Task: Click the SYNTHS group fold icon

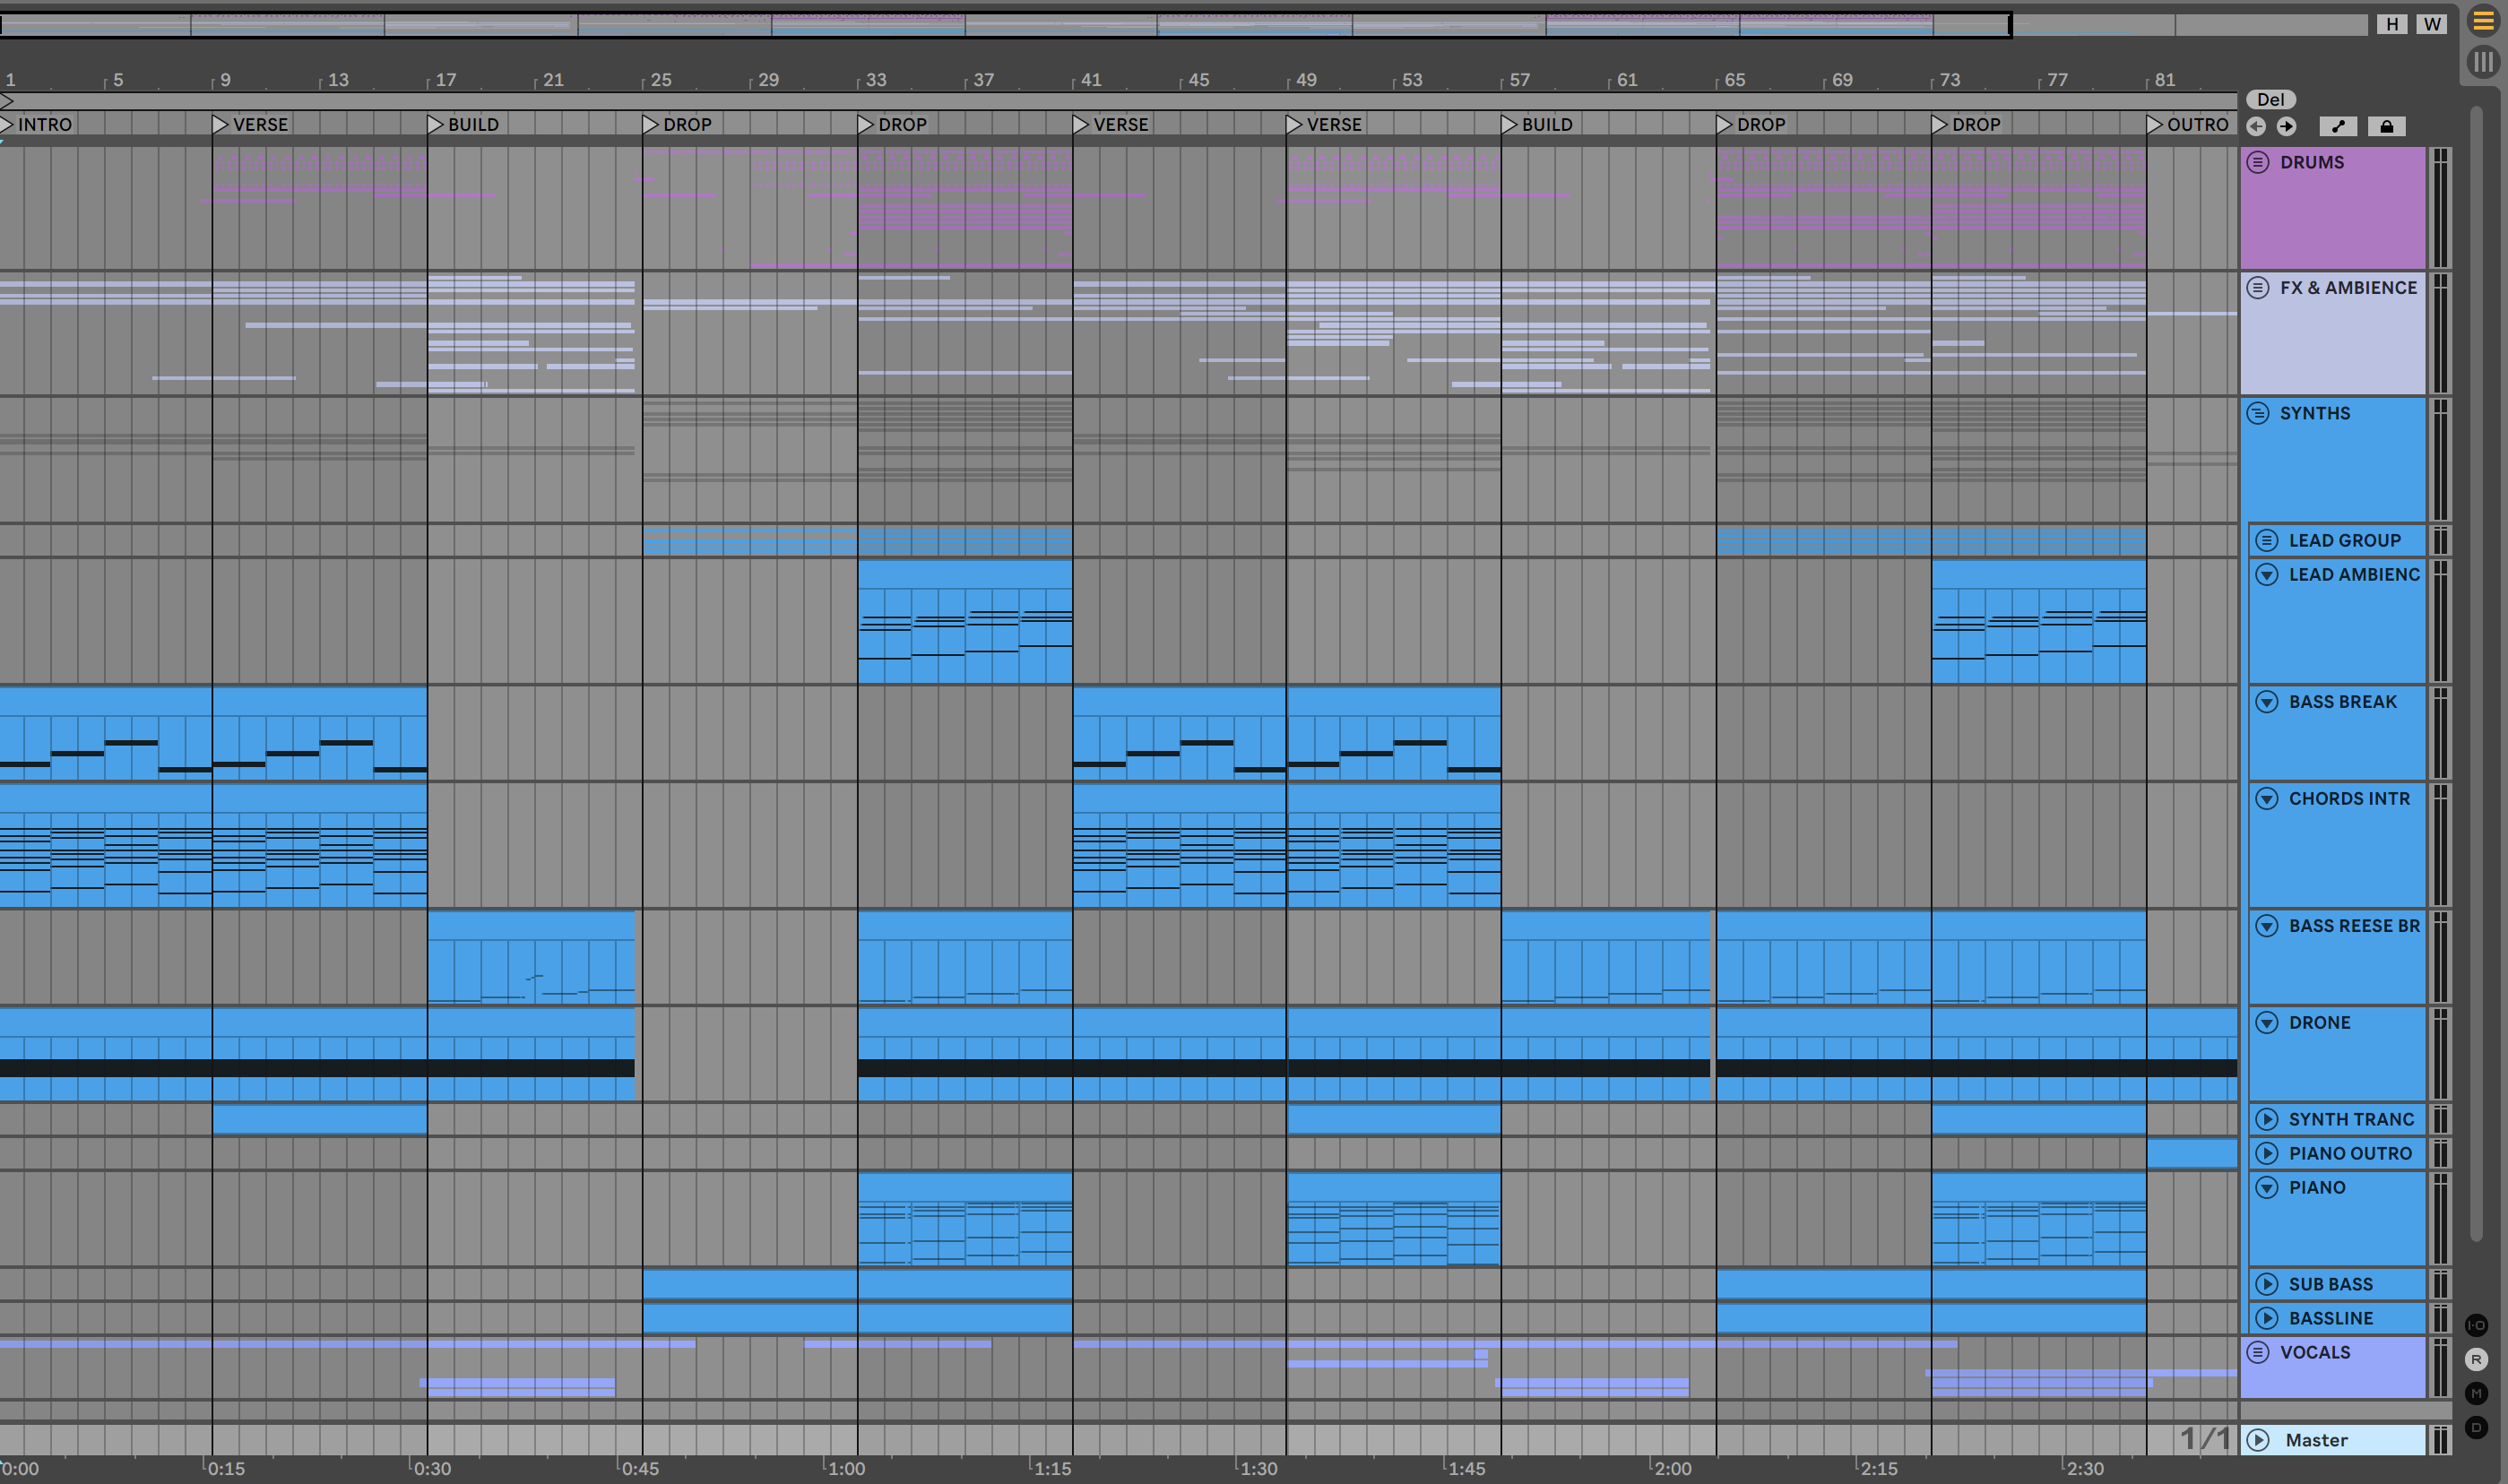Action: pos(2258,413)
